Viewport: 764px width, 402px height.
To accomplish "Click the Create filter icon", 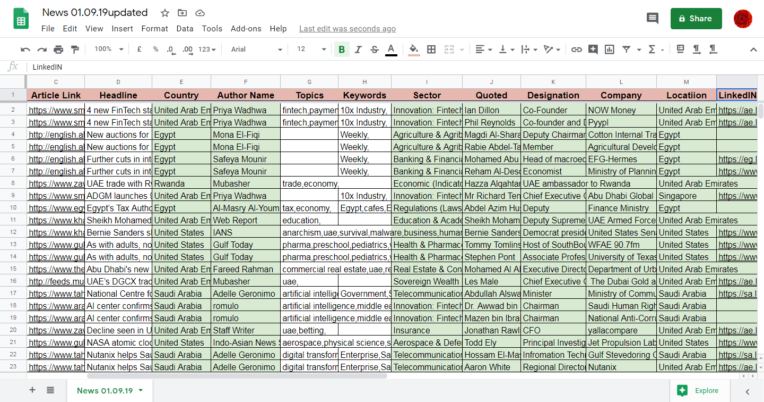I will click(x=626, y=49).
